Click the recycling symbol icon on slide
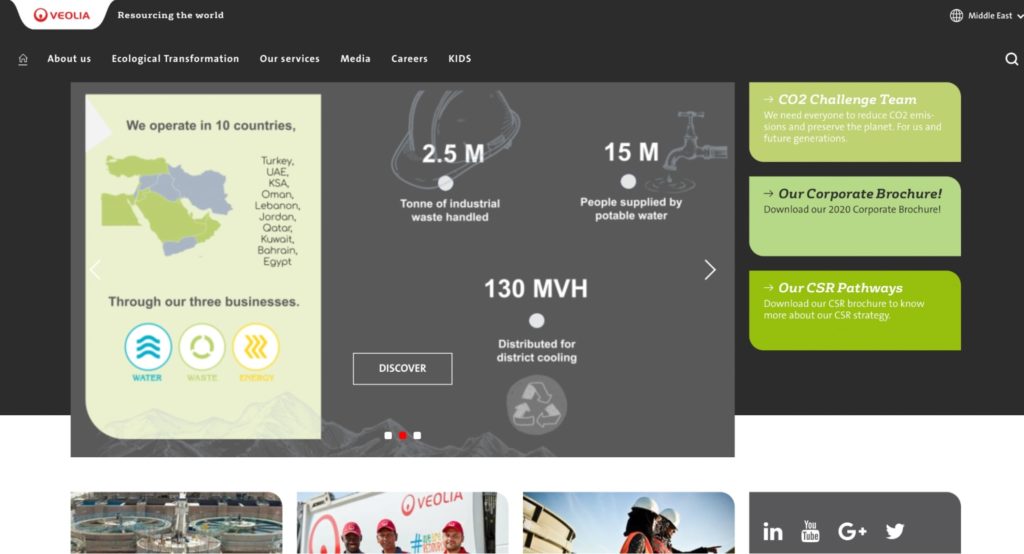1024x554 pixels. (x=537, y=405)
